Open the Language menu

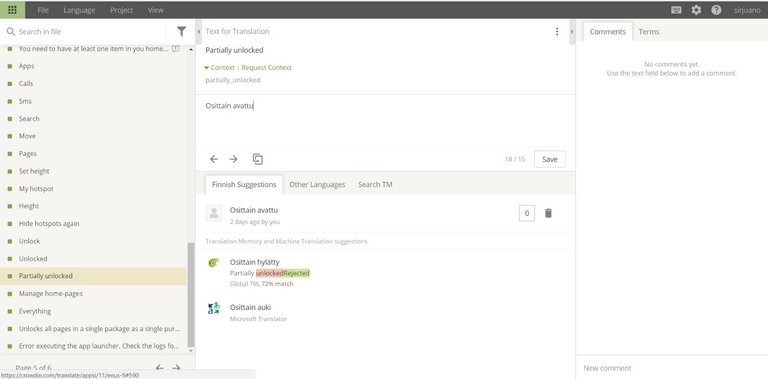[79, 10]
